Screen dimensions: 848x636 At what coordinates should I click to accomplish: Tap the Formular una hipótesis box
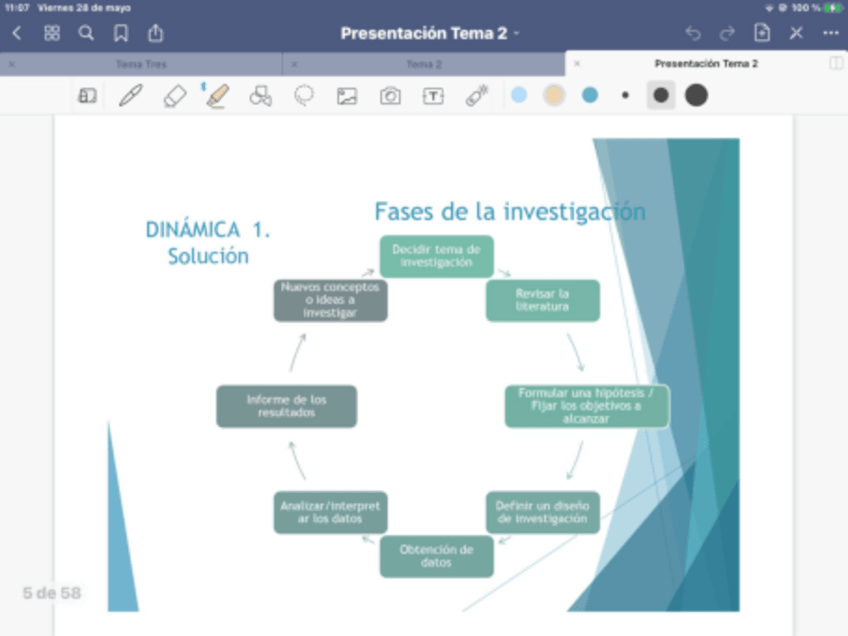click(587, 406)
